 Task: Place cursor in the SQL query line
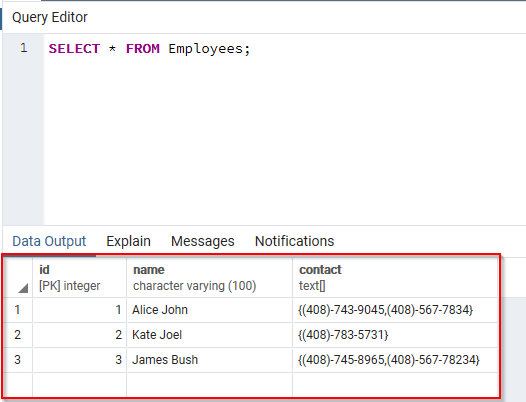150,49
